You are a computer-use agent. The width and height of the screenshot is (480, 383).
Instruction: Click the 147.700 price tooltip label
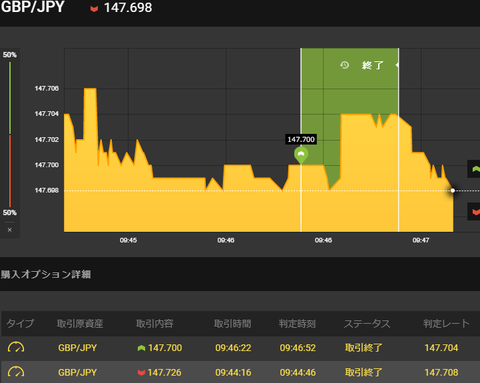[x=301, y=139]
